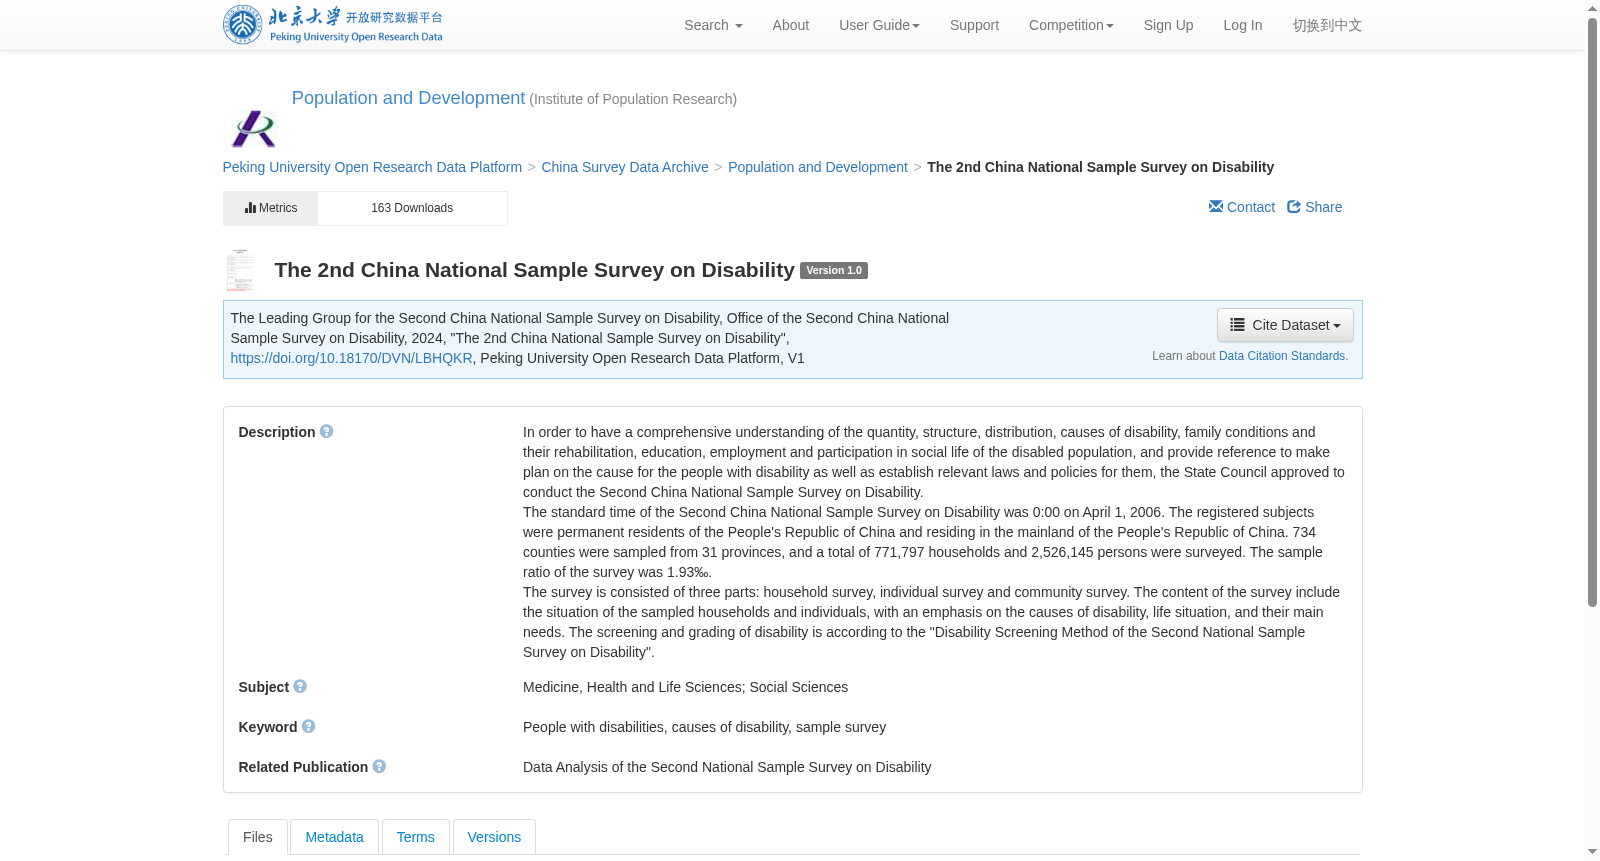Open the Terms tab
The height and width of the screenshot is (861, 1600).
pyautogui.click(x=415, y=837)
